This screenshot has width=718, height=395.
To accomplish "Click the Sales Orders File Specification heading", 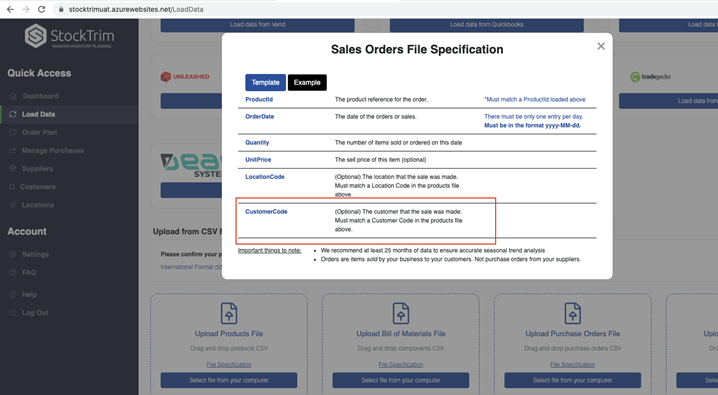I will click(417, 49).
